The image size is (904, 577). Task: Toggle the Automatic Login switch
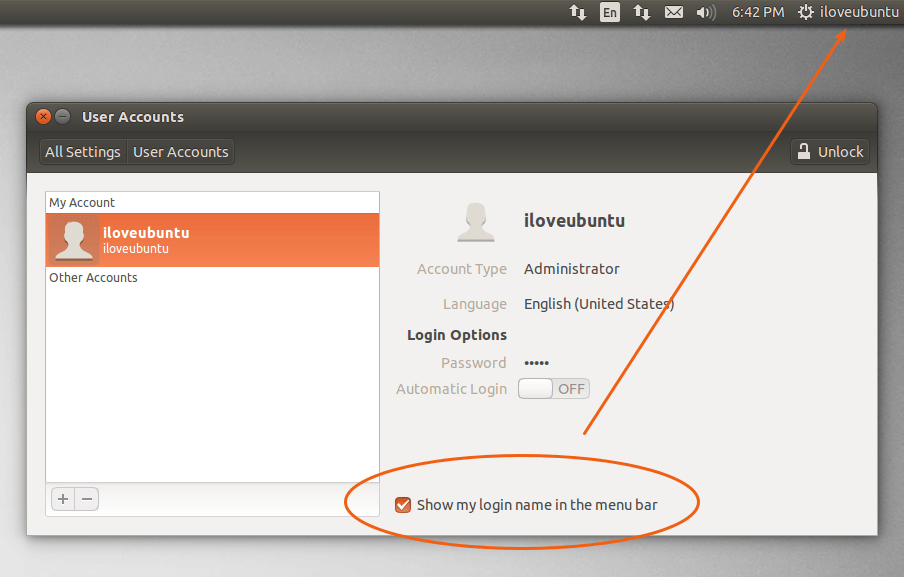click(554, 389)
